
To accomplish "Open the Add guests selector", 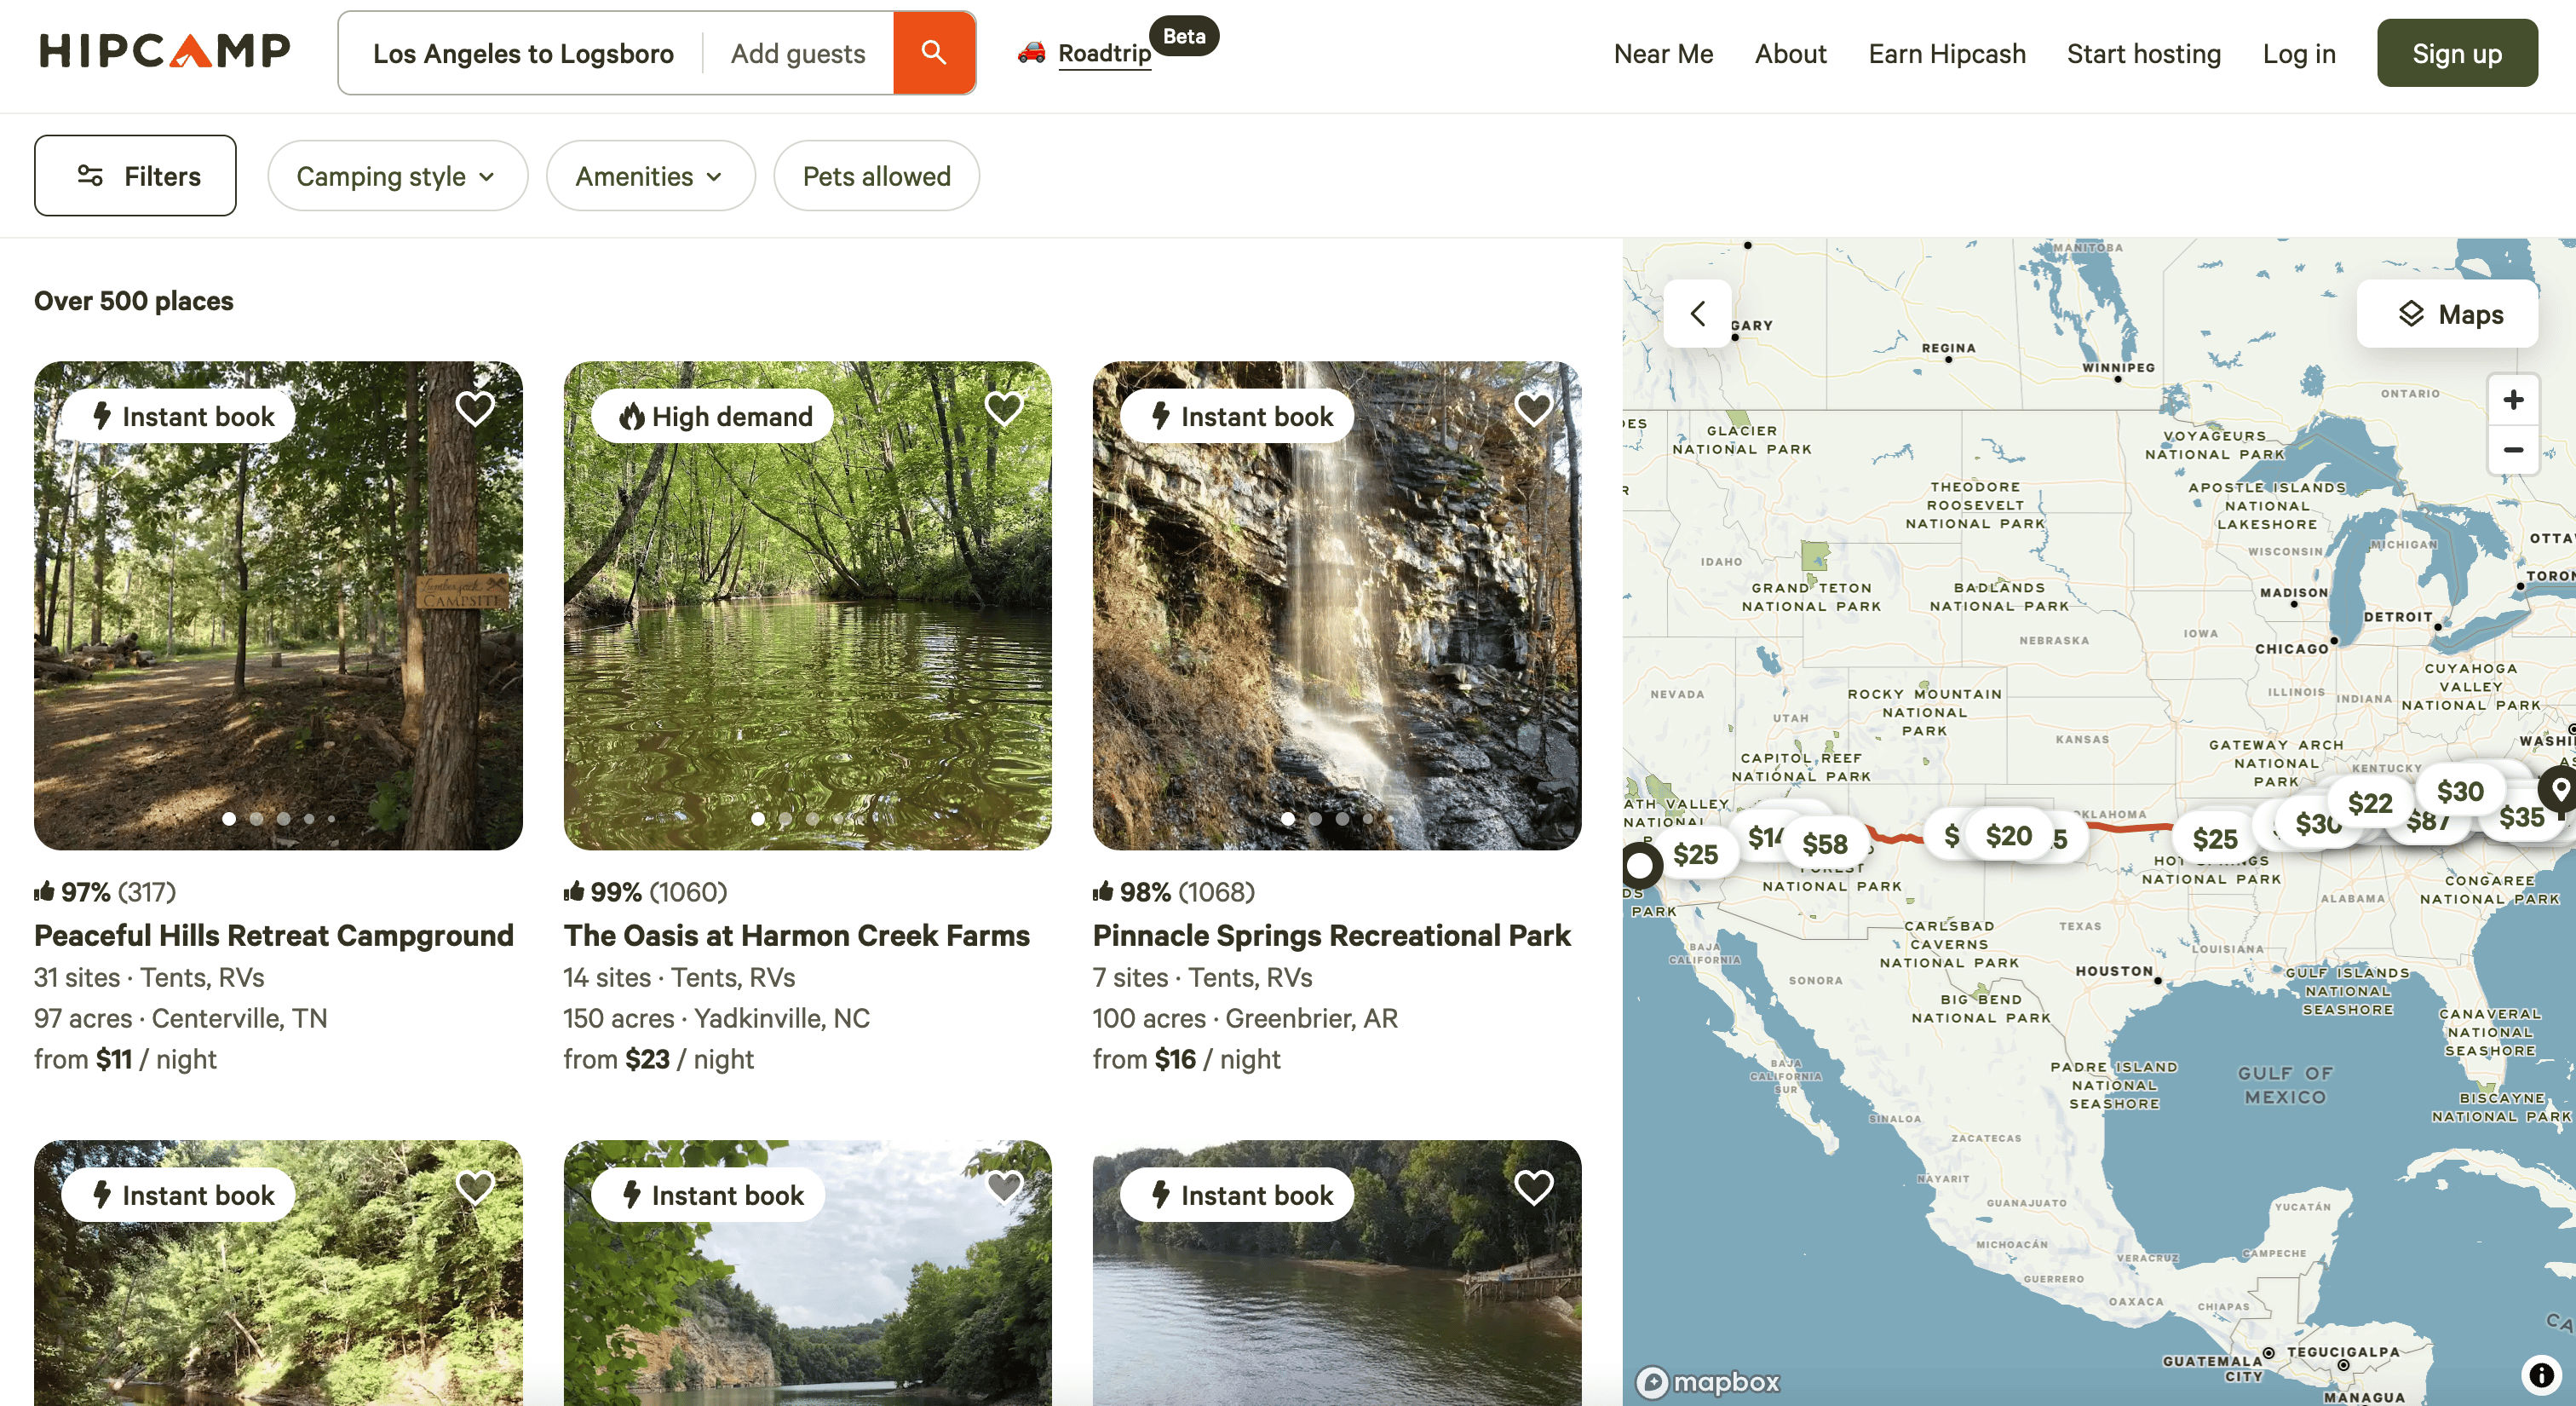I will (x=797, y=54).
